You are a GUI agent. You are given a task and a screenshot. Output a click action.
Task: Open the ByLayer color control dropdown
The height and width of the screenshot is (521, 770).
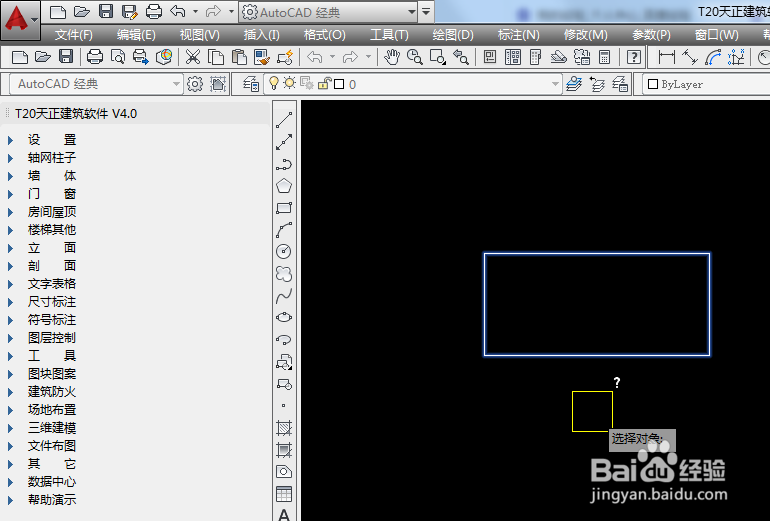coord(705,84)
